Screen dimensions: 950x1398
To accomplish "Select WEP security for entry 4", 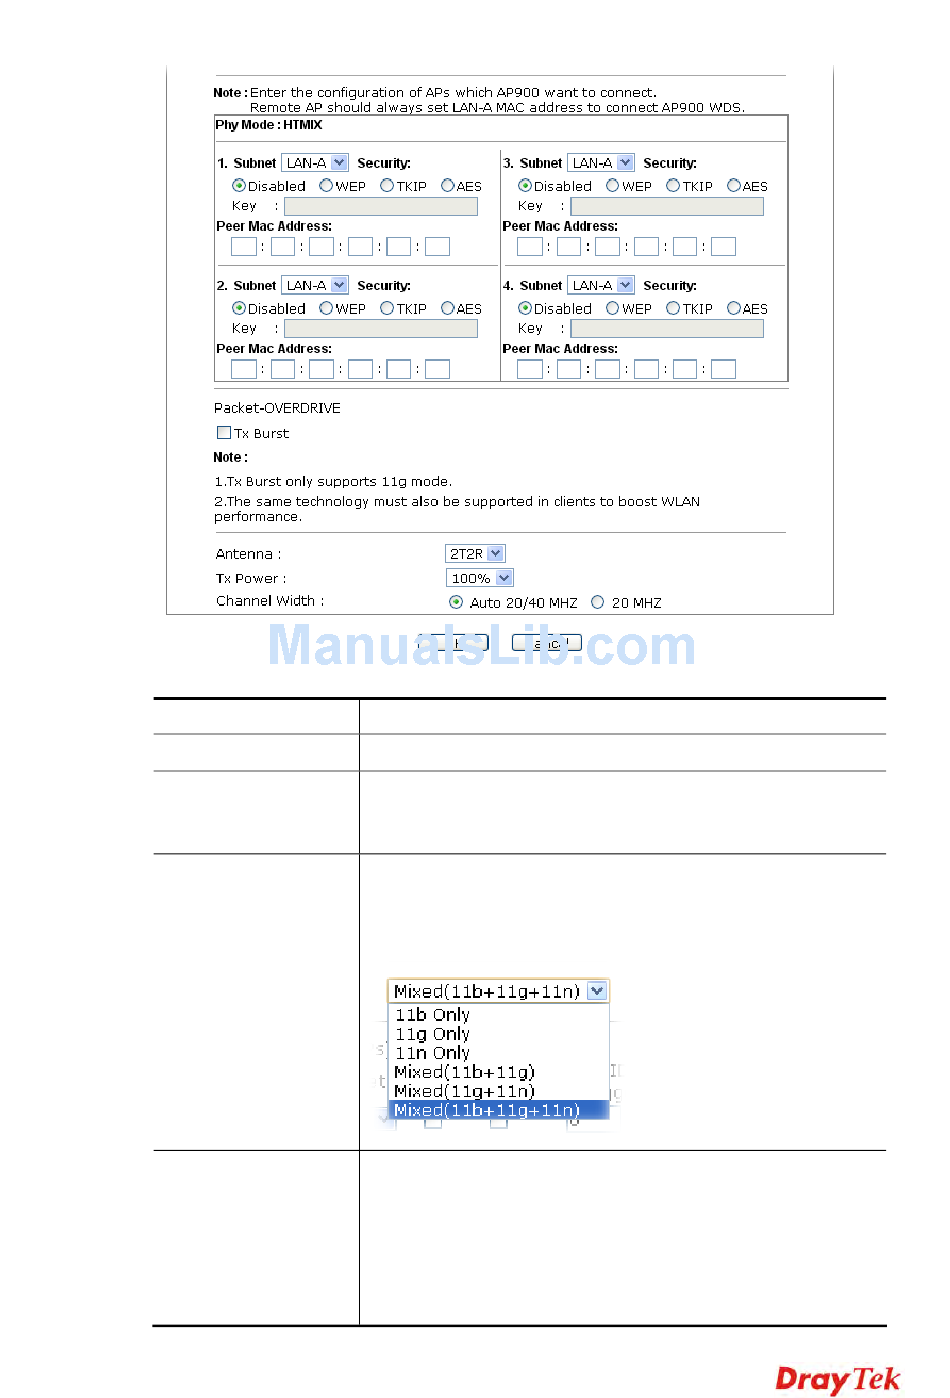I will tap(613, 308).
